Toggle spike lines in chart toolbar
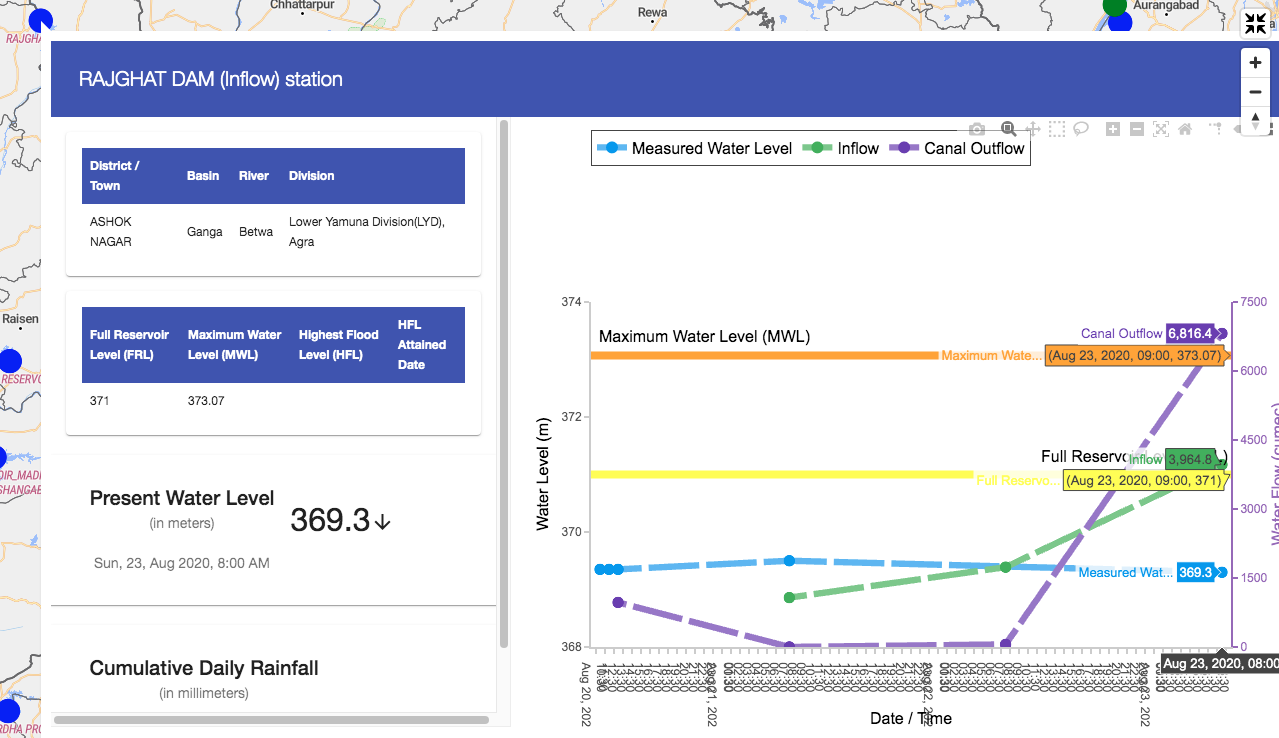This screenshot has height=738, width=1279. coord(1216,129)
